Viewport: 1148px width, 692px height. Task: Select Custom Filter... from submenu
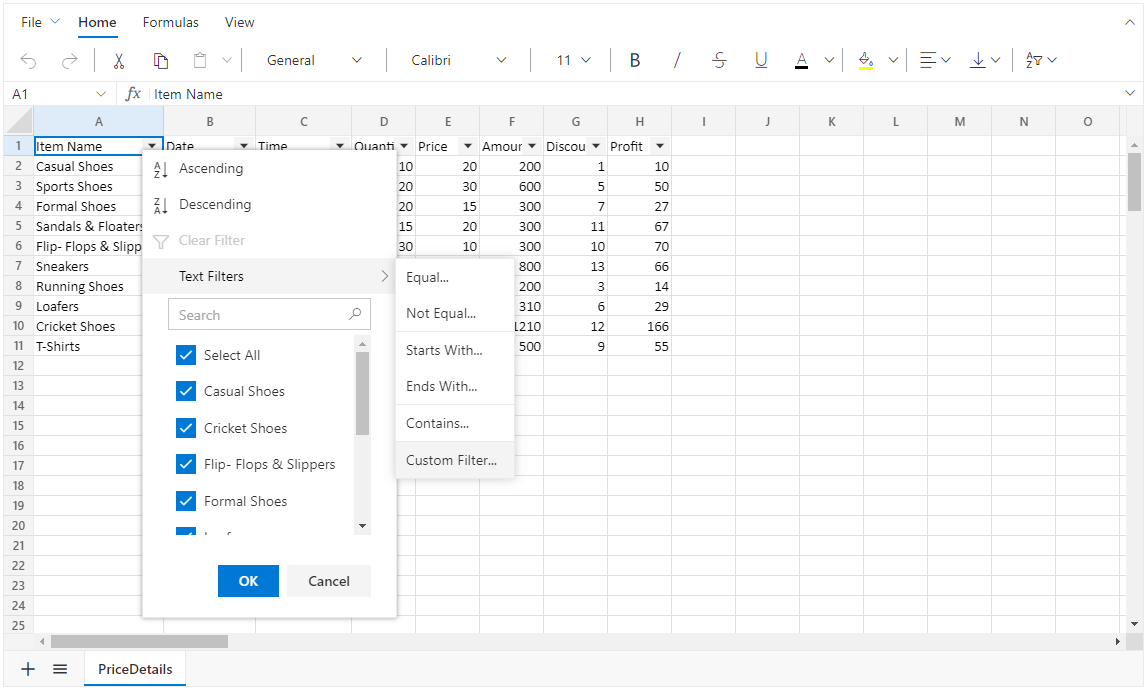451,460
